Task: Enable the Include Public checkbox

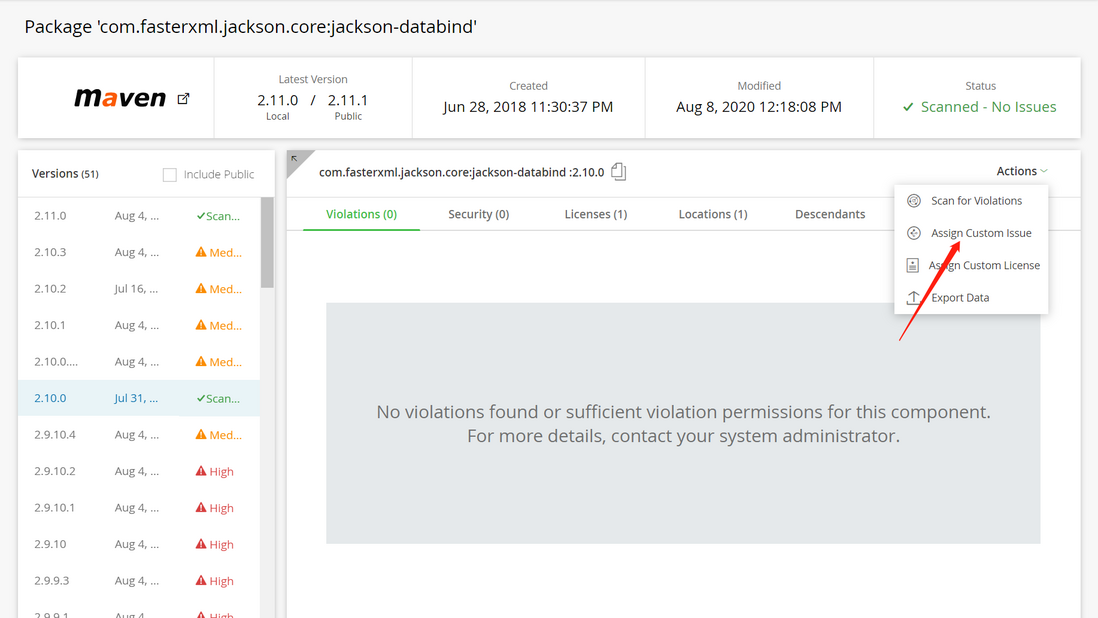Action: pyautogui.click(x=169, y=174)
